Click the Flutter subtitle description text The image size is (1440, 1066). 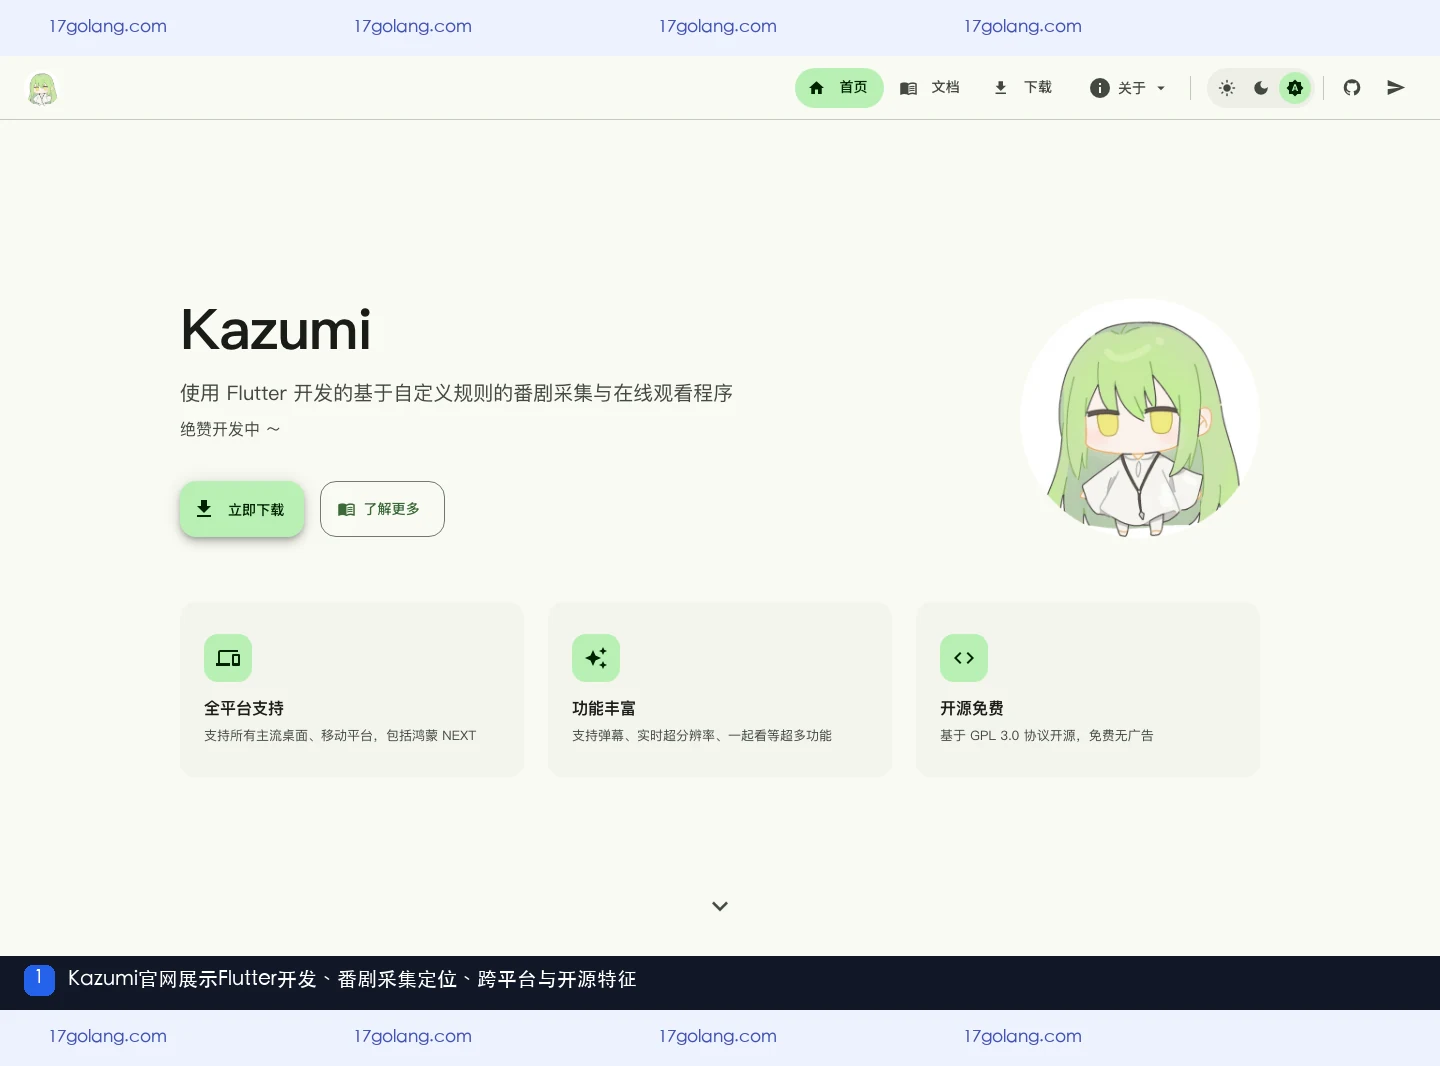pyautogui.click(x=456, y=393)
